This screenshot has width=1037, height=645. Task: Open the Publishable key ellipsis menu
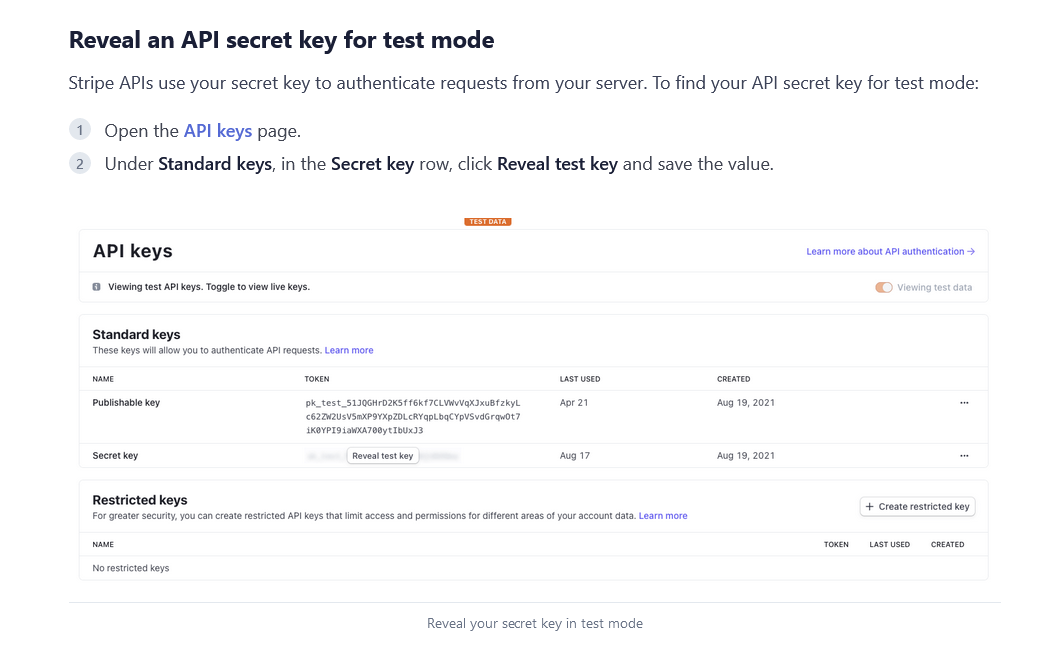(965, 402)
